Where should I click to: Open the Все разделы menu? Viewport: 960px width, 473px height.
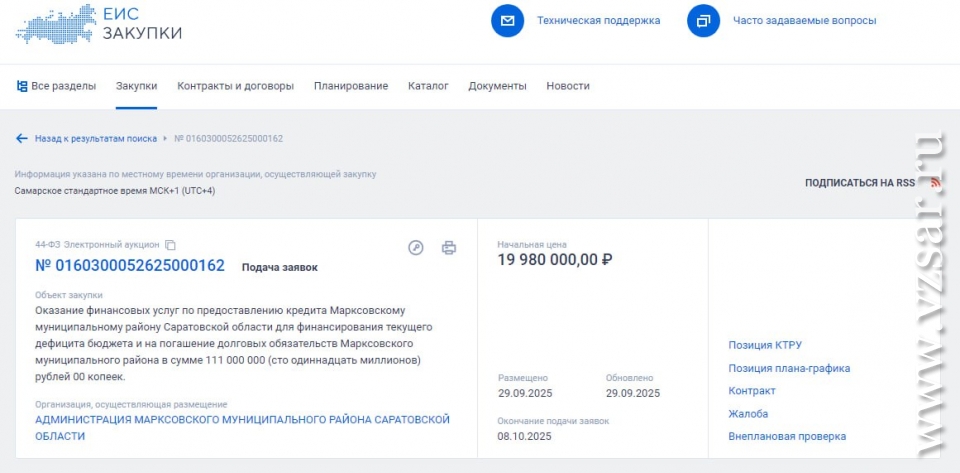coord(56,86)
